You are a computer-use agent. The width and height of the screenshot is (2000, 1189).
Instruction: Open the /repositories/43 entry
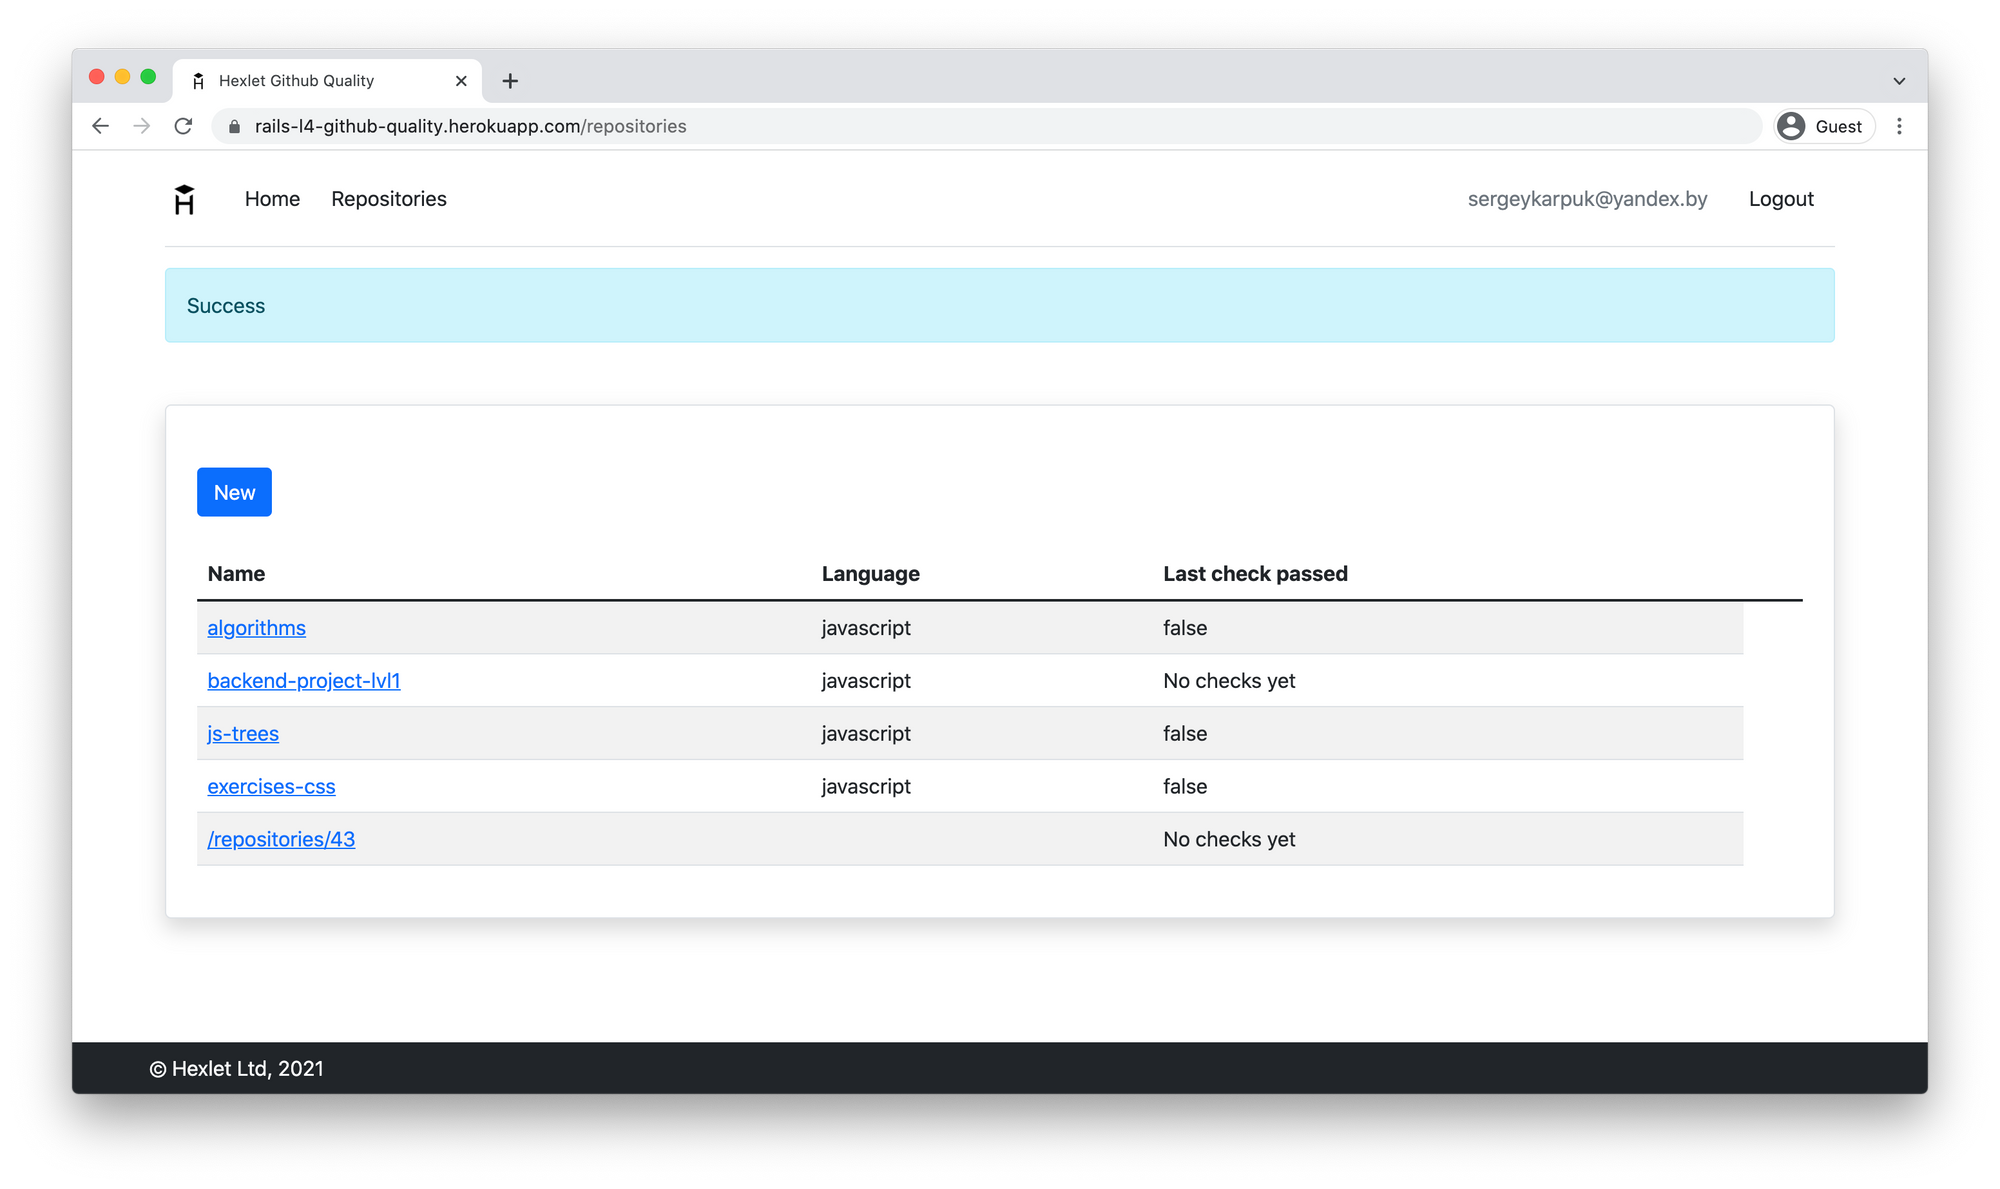[x=280, y=839]
